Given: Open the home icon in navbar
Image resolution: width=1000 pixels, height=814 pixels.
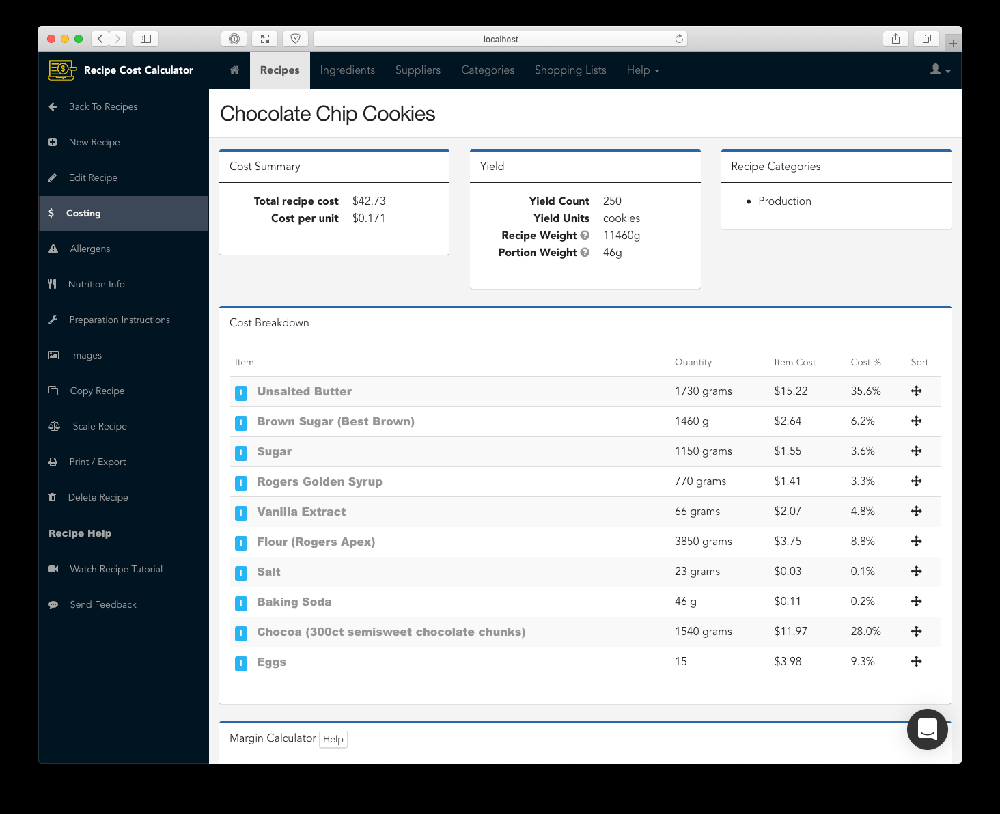Looking at the screenshot, I should pos(235,70).
